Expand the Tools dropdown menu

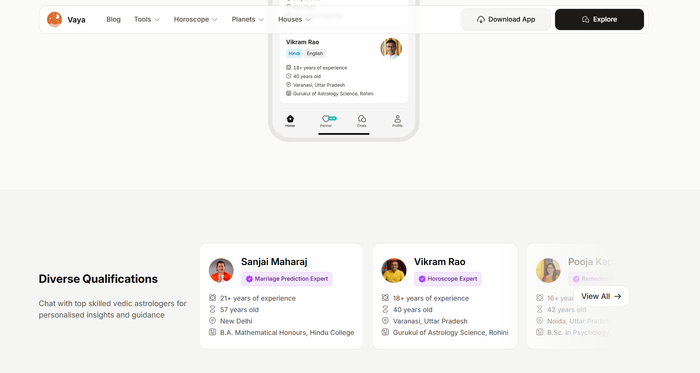click(147, 20)
